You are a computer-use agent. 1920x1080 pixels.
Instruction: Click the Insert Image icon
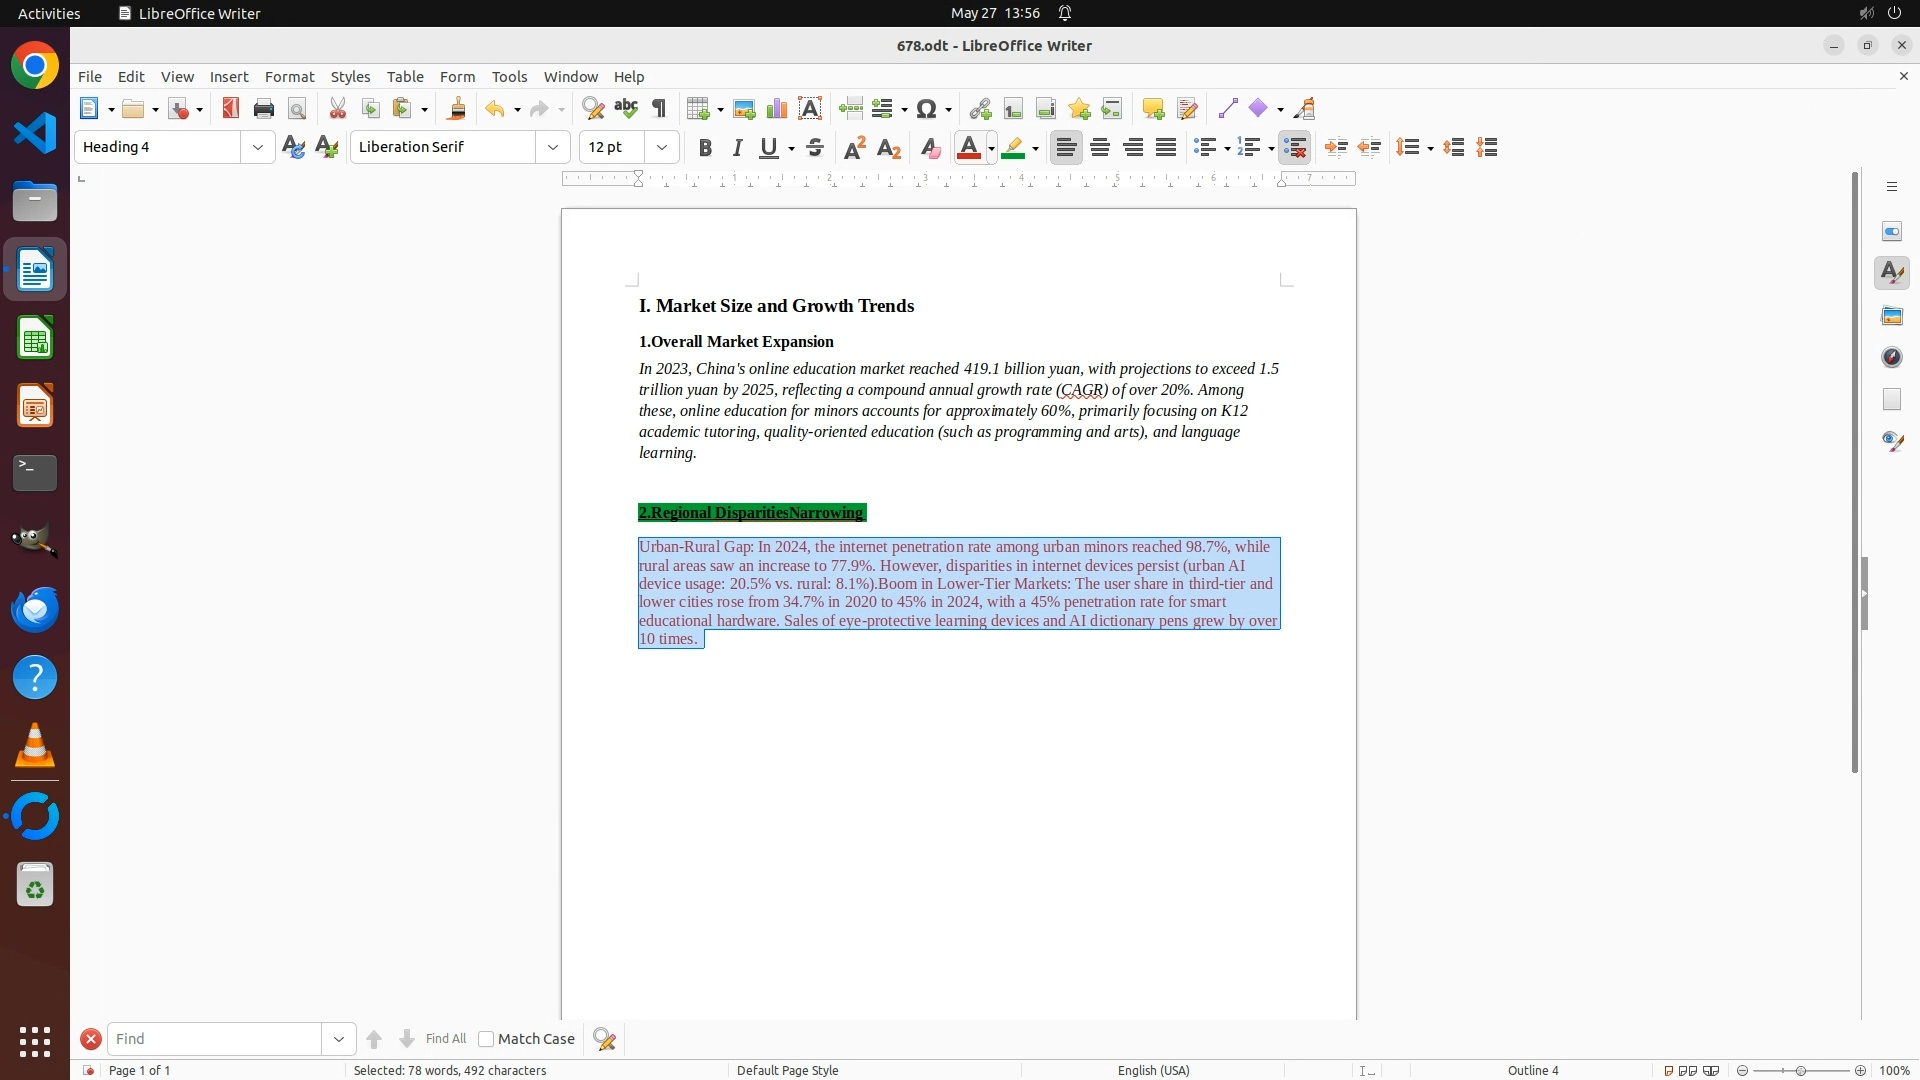tap(744, 109)
